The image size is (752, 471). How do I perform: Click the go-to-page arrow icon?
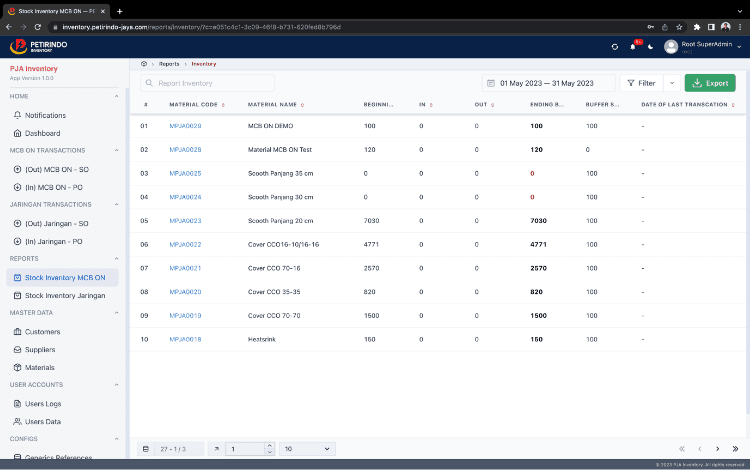pyautogui.click(x=217, y=449)
